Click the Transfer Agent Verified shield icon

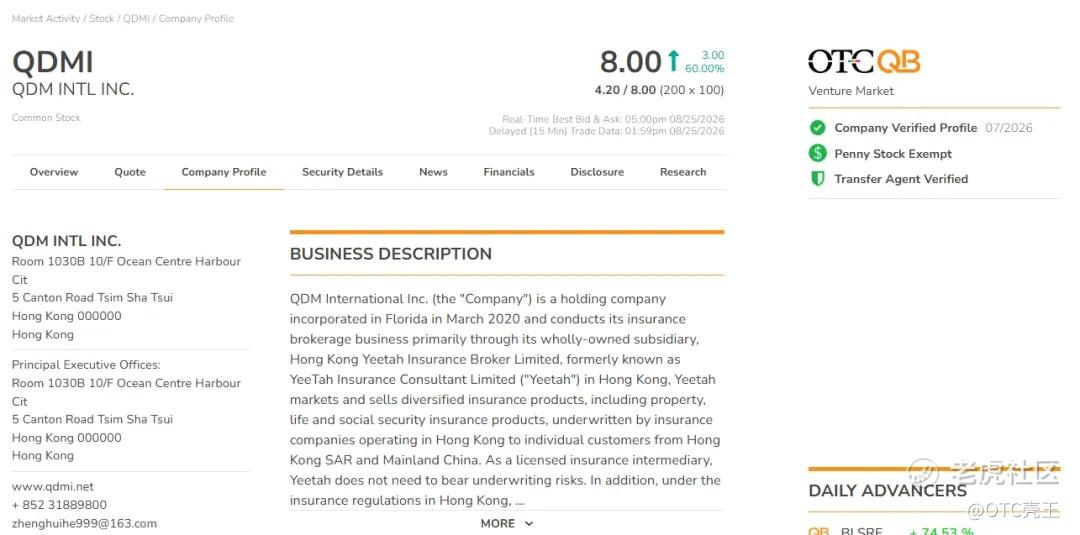pyautogui.click(x=818, y=178)
